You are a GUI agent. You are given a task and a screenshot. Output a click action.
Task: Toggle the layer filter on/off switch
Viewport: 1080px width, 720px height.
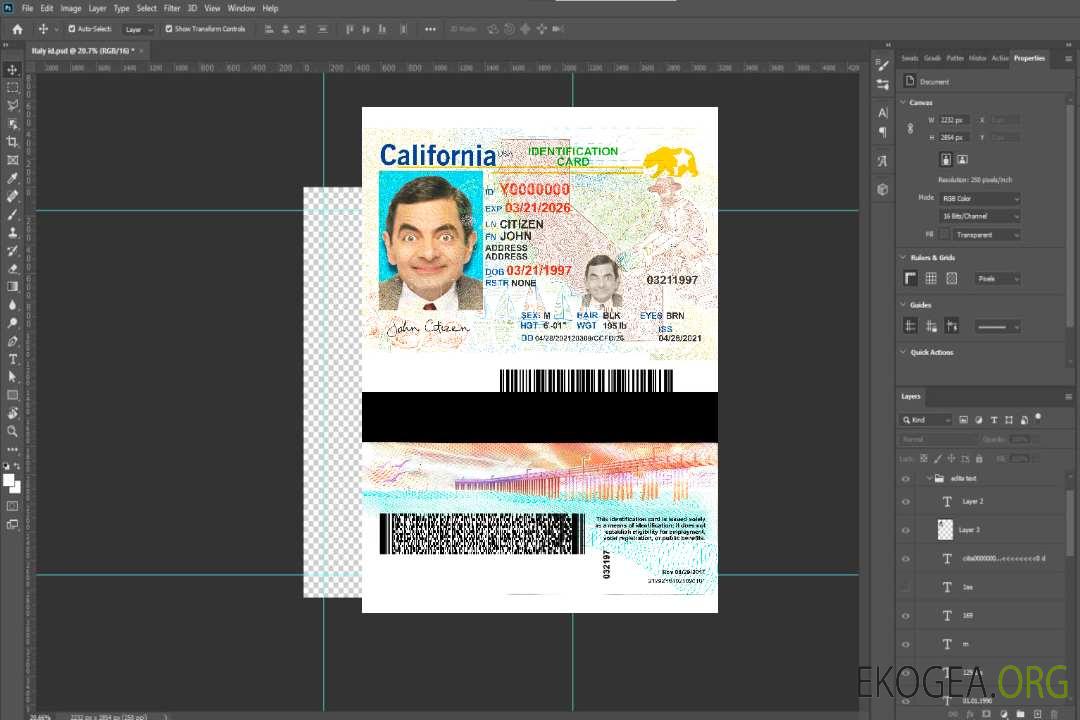(1038, 417)
